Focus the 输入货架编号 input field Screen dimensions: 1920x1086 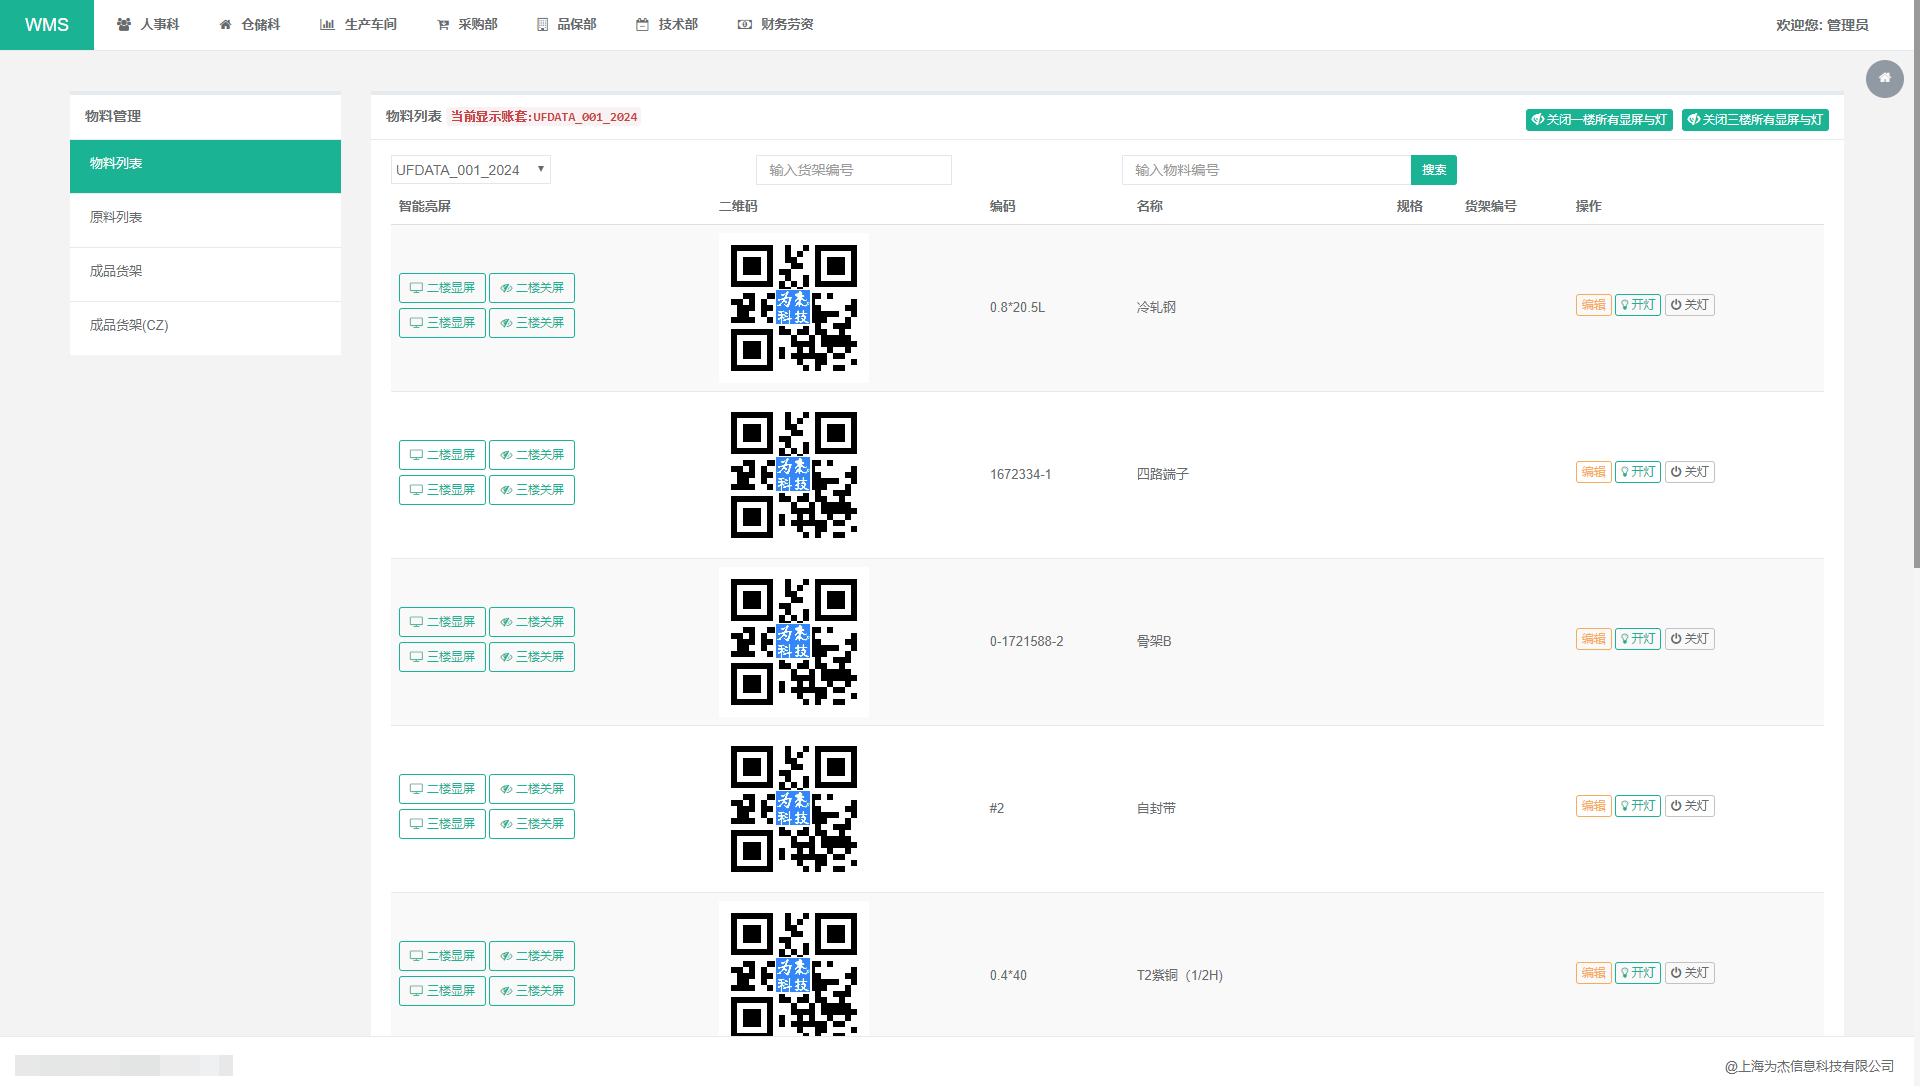coord(854,170)
